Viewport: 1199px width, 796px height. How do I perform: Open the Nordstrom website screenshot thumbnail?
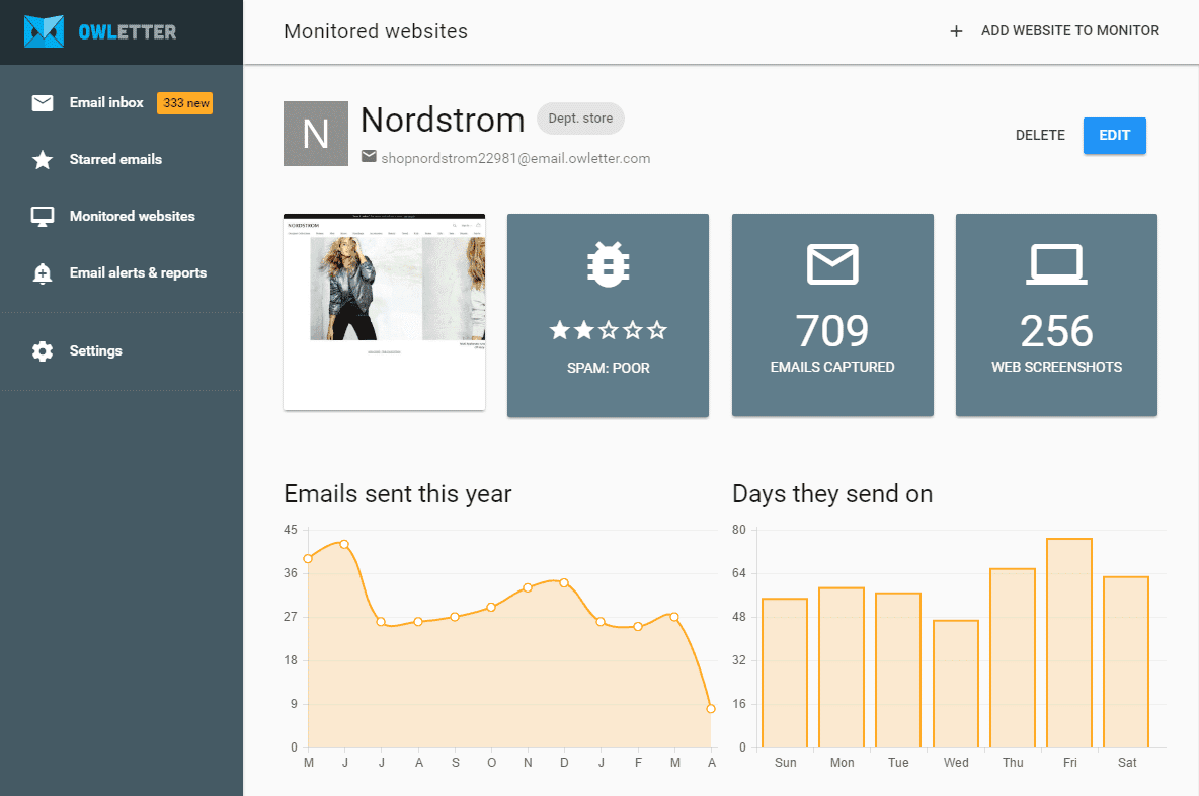coord(384,311)
